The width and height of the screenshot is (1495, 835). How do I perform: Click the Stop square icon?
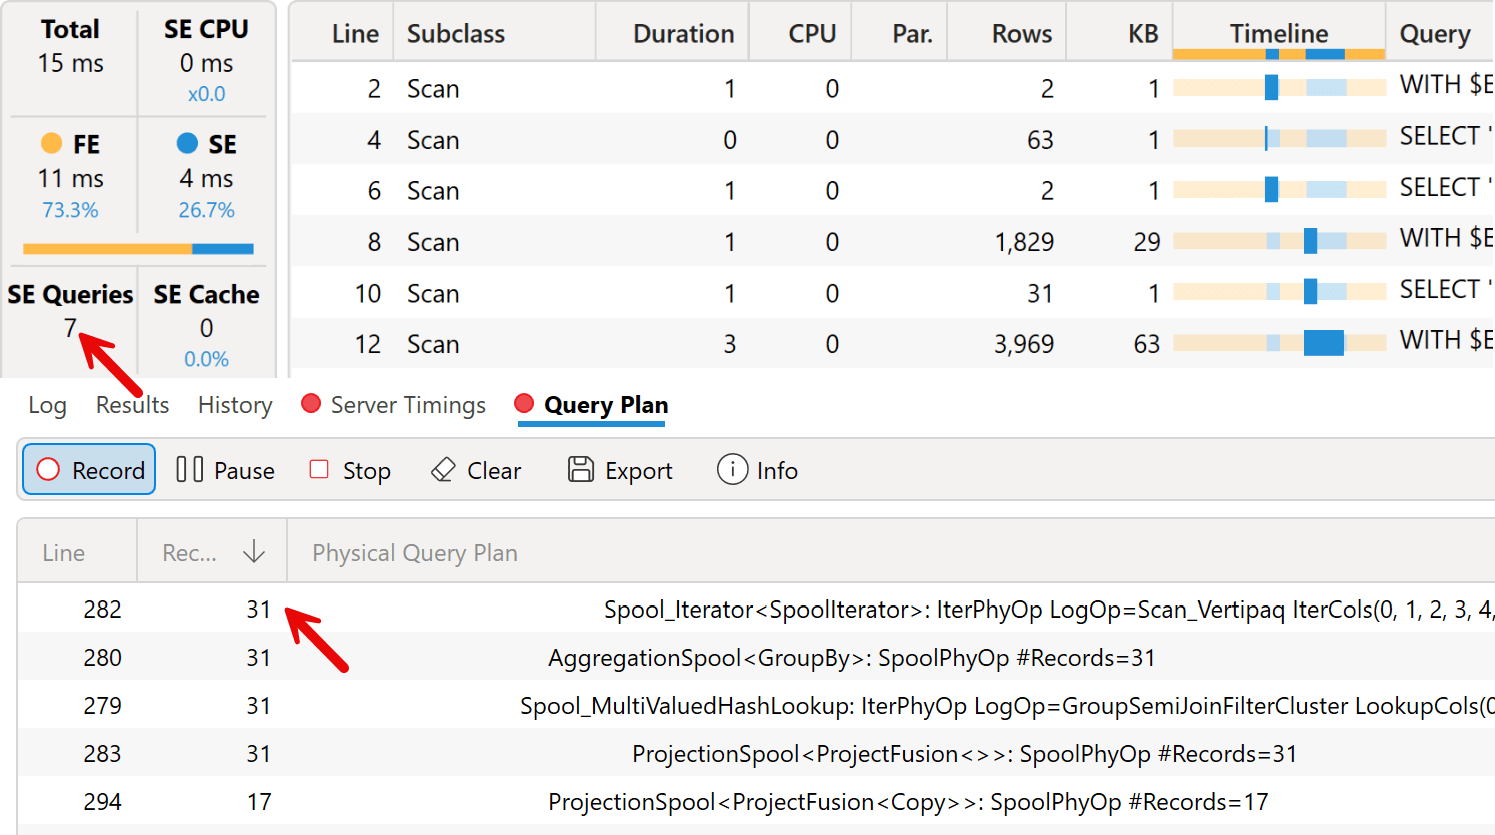click(x=319, y=470)
